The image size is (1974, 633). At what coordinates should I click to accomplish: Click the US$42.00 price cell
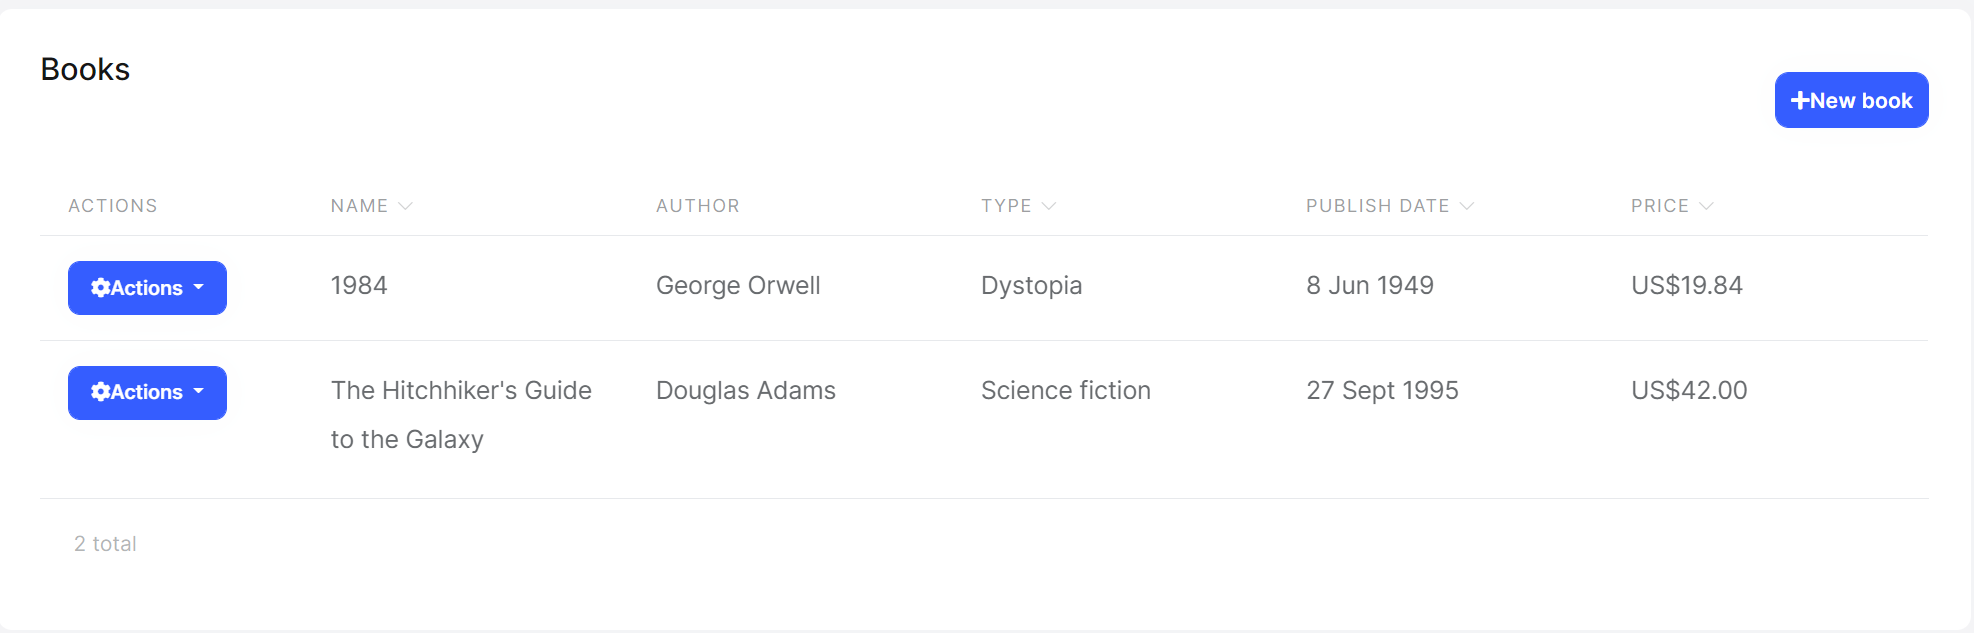coord(1688,390)
